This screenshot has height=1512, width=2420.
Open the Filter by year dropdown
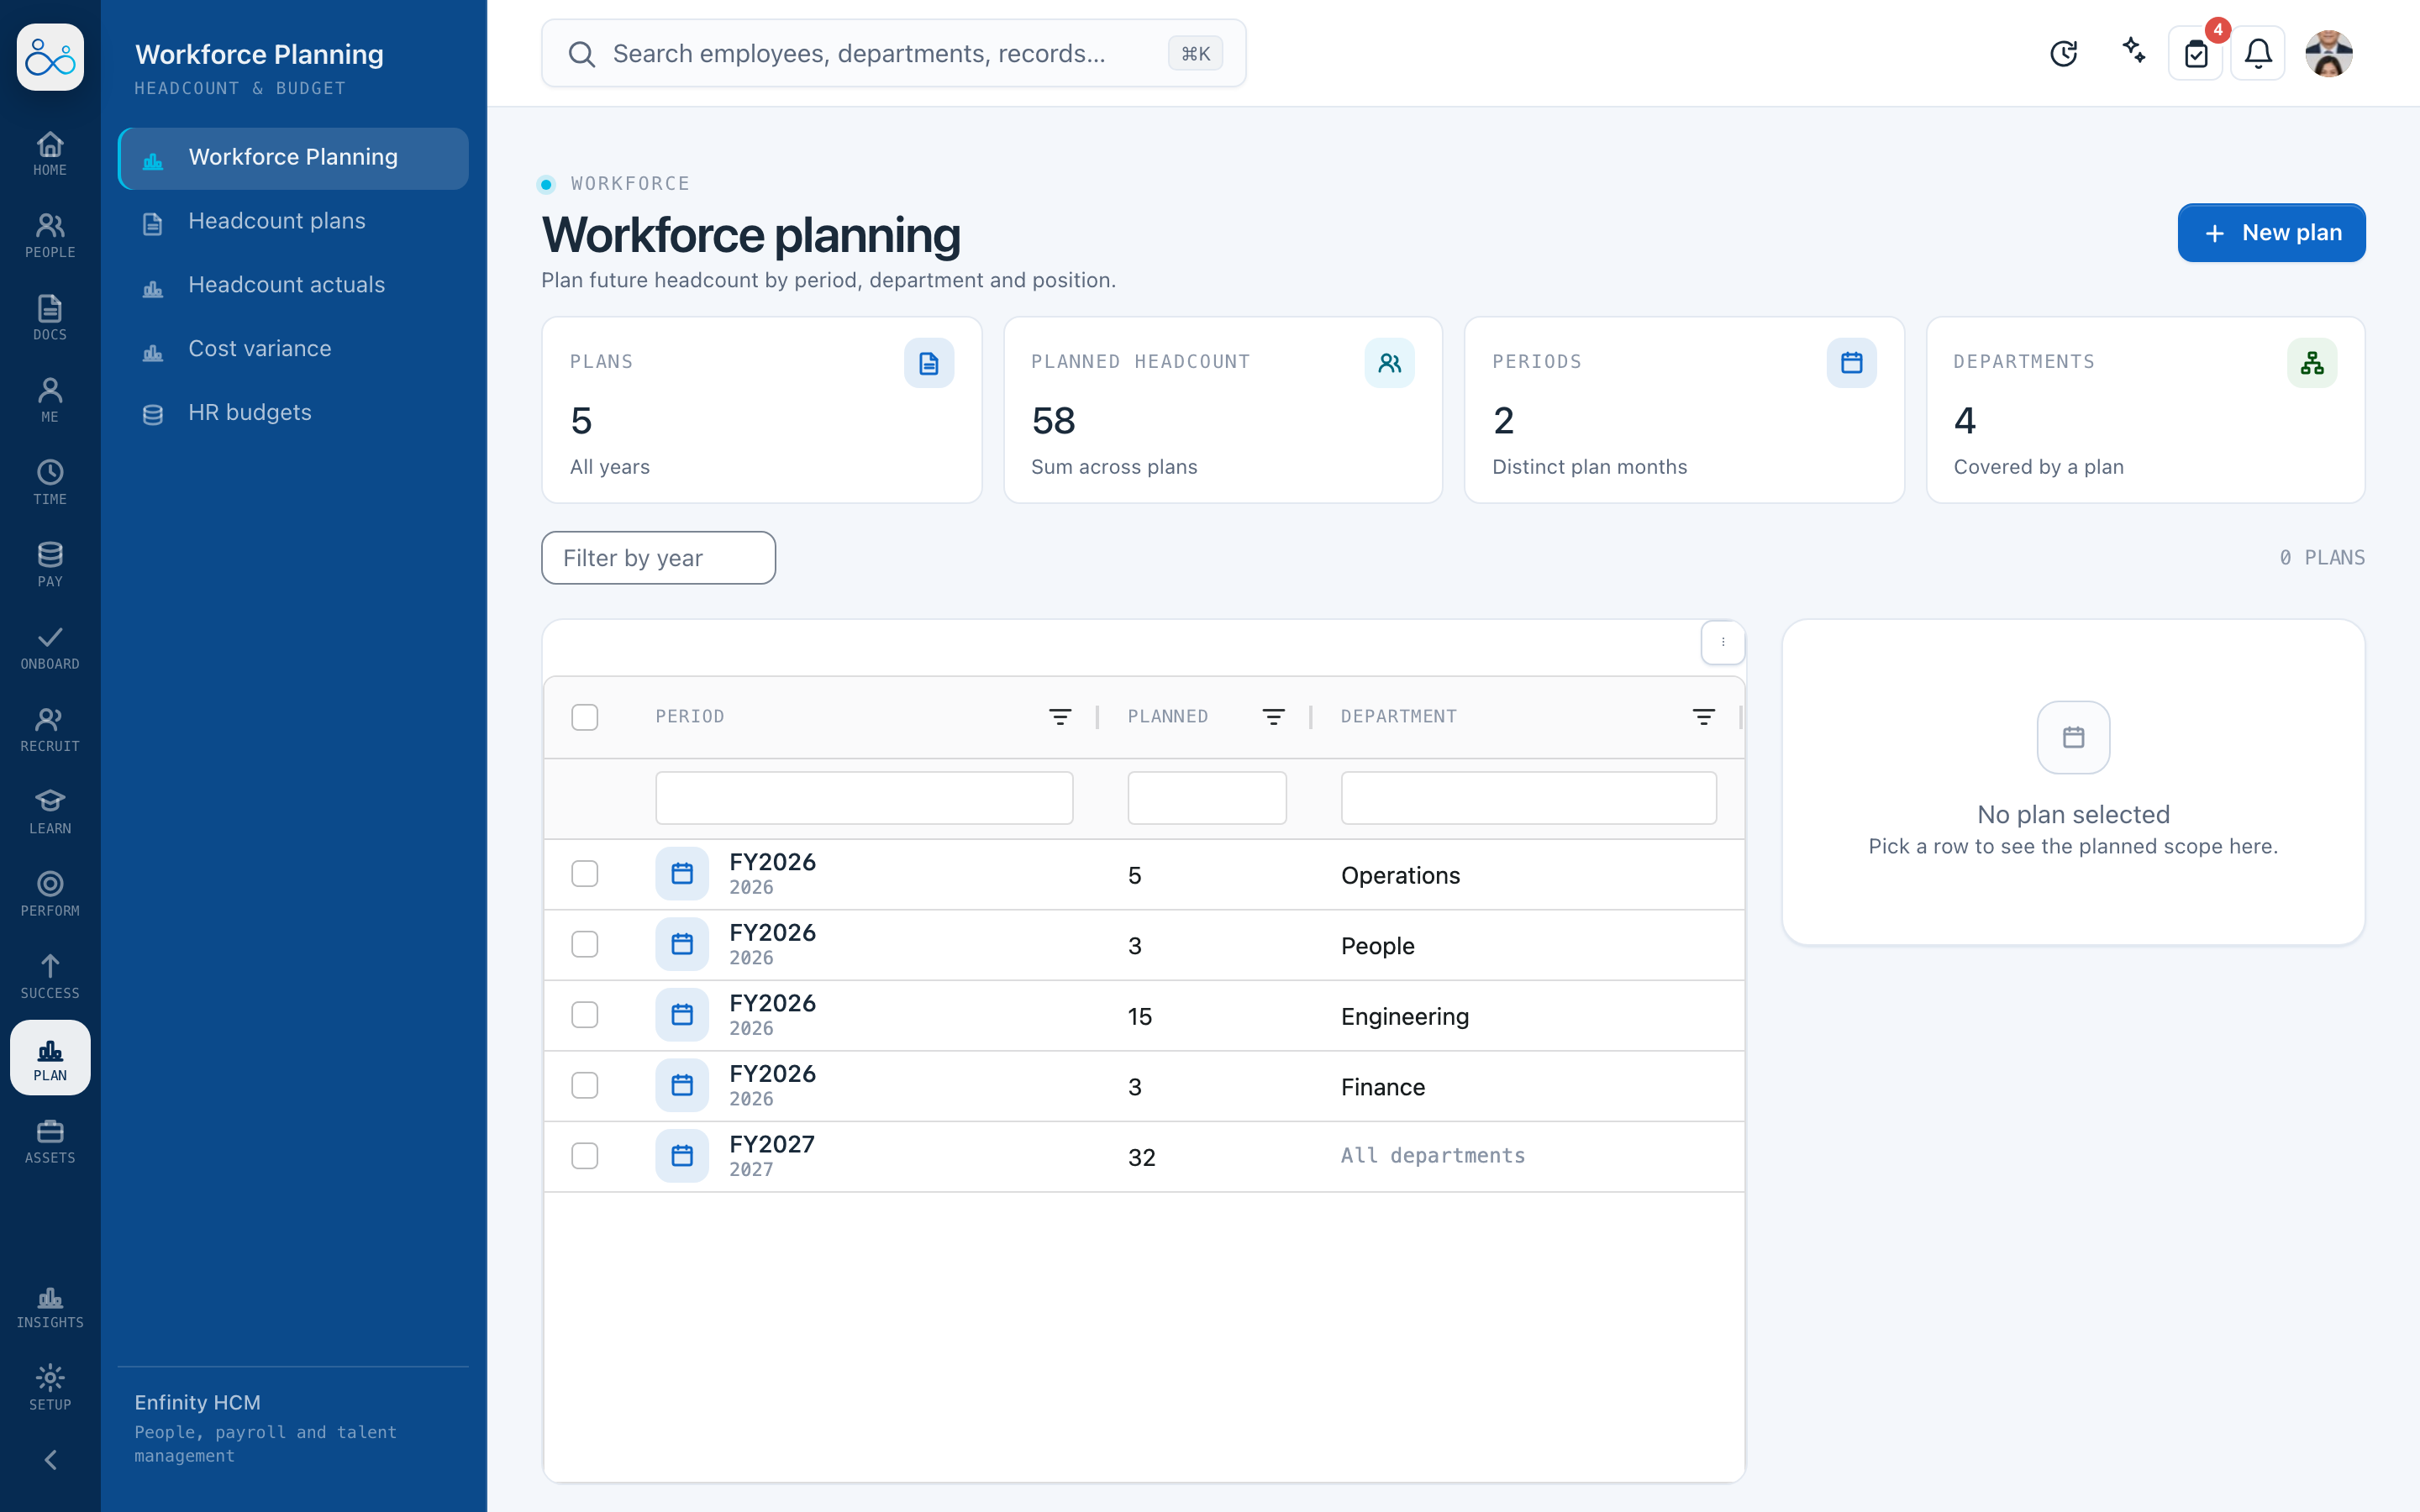[x=658, y=558]
